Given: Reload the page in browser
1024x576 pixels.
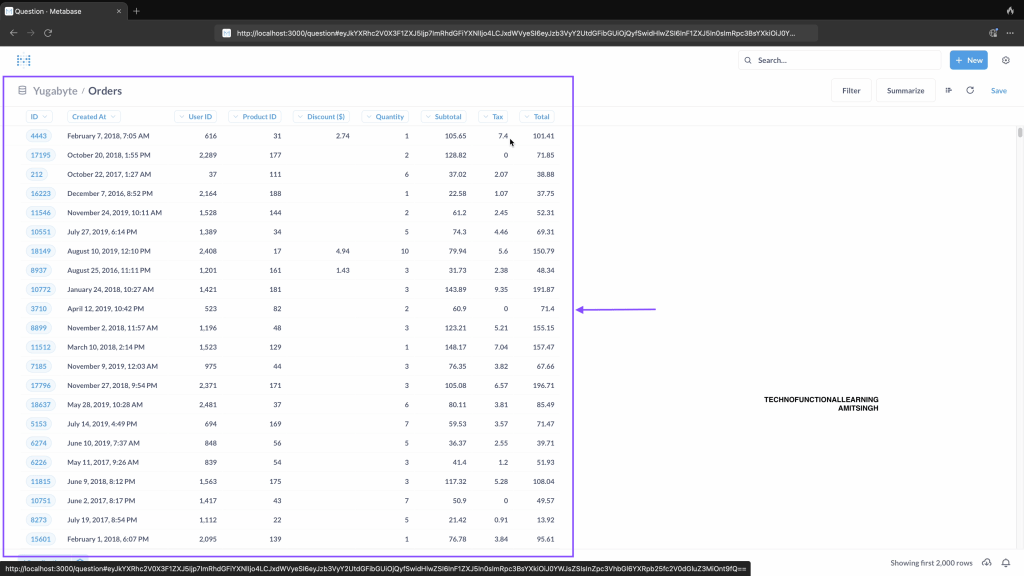Looking at the screenshot, I should tap(48, 32).
